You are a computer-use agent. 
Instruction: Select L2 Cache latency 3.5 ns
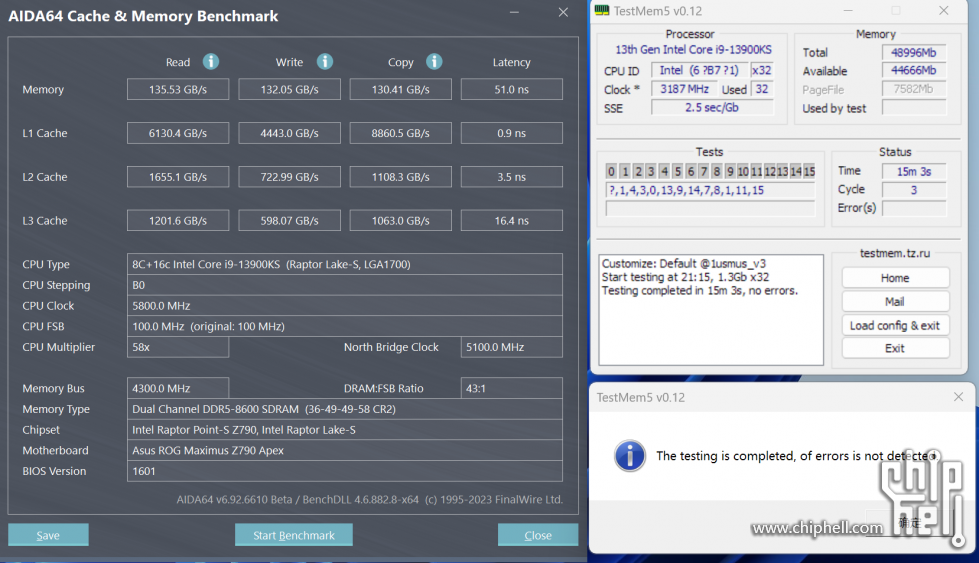coord(511,177)
